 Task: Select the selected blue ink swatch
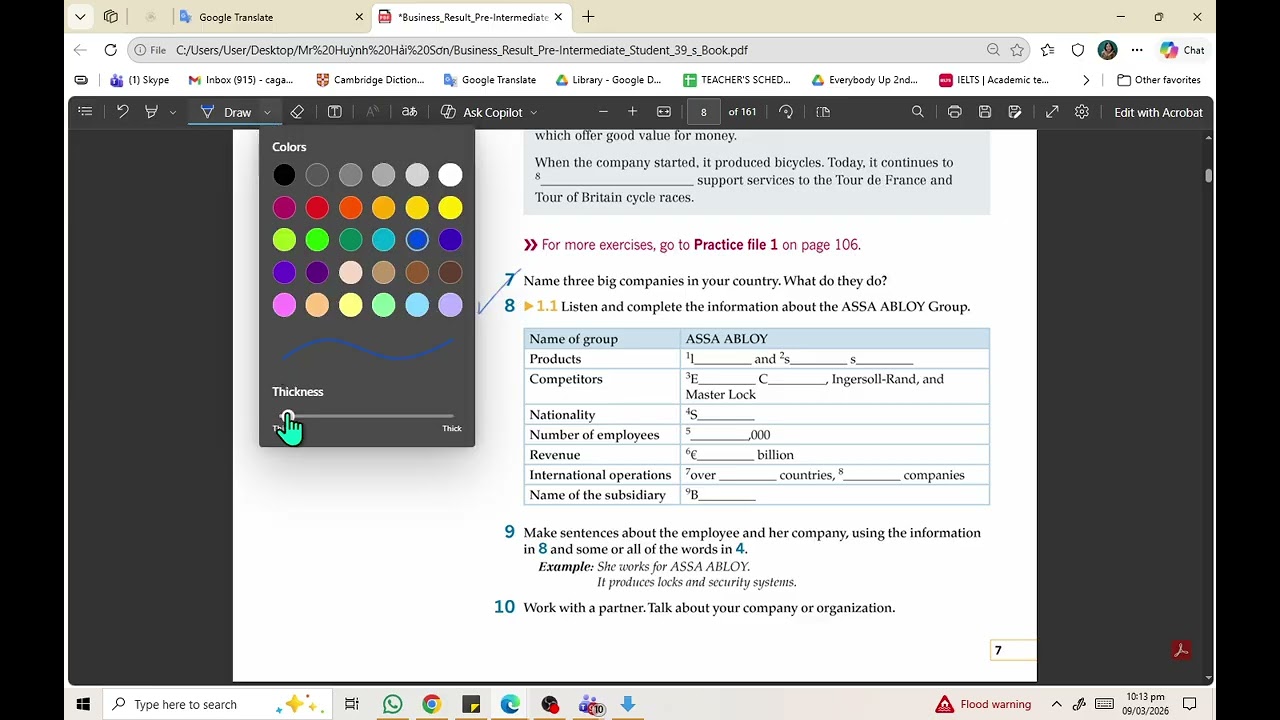(417, 239)
